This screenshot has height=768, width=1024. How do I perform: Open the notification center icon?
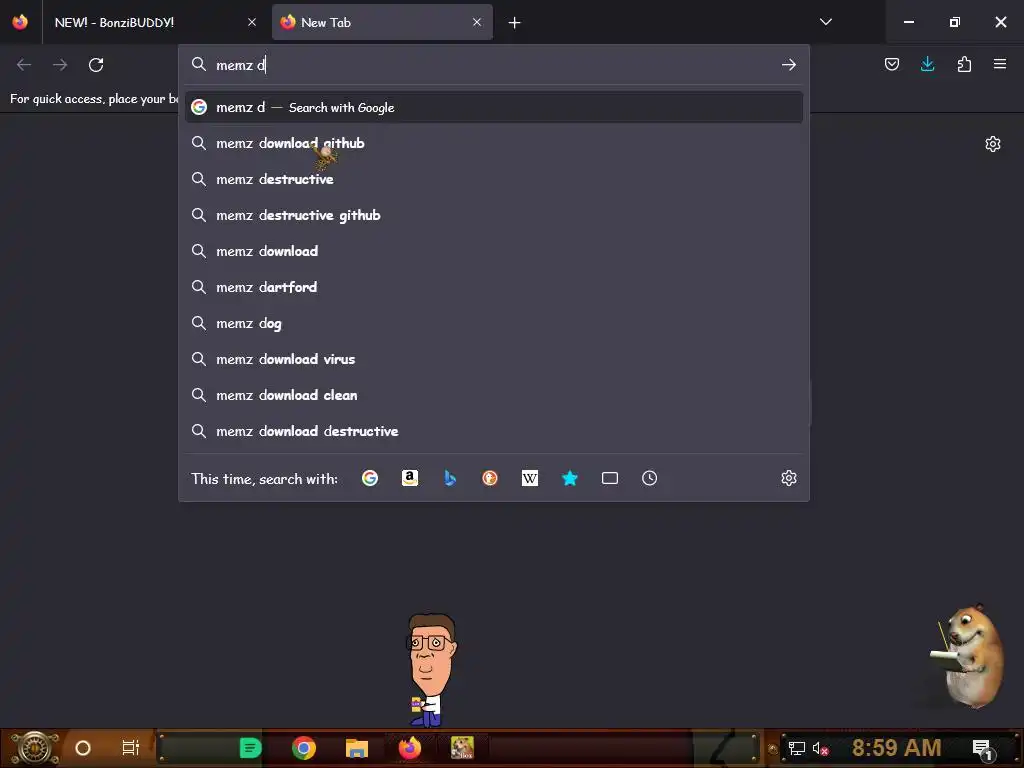(982, 748)
